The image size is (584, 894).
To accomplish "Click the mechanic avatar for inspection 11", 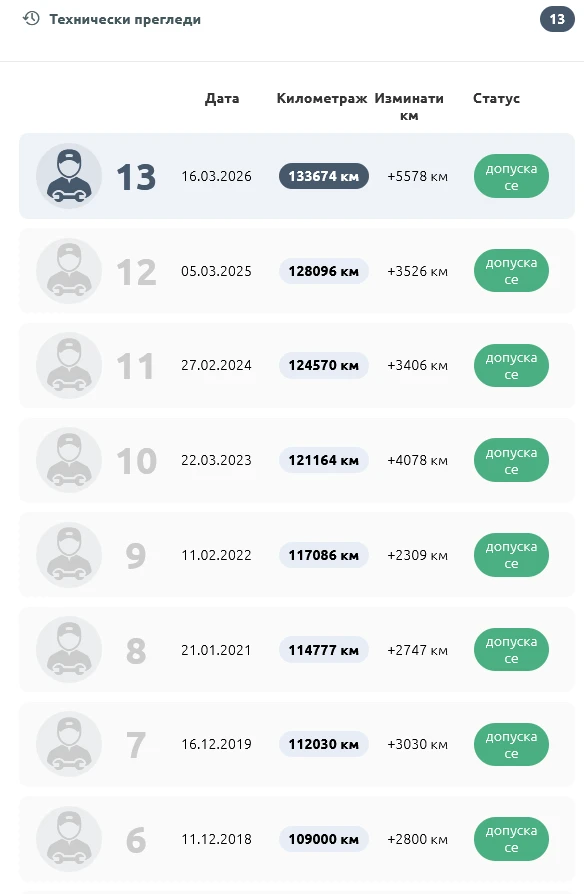I will (69, 365).
